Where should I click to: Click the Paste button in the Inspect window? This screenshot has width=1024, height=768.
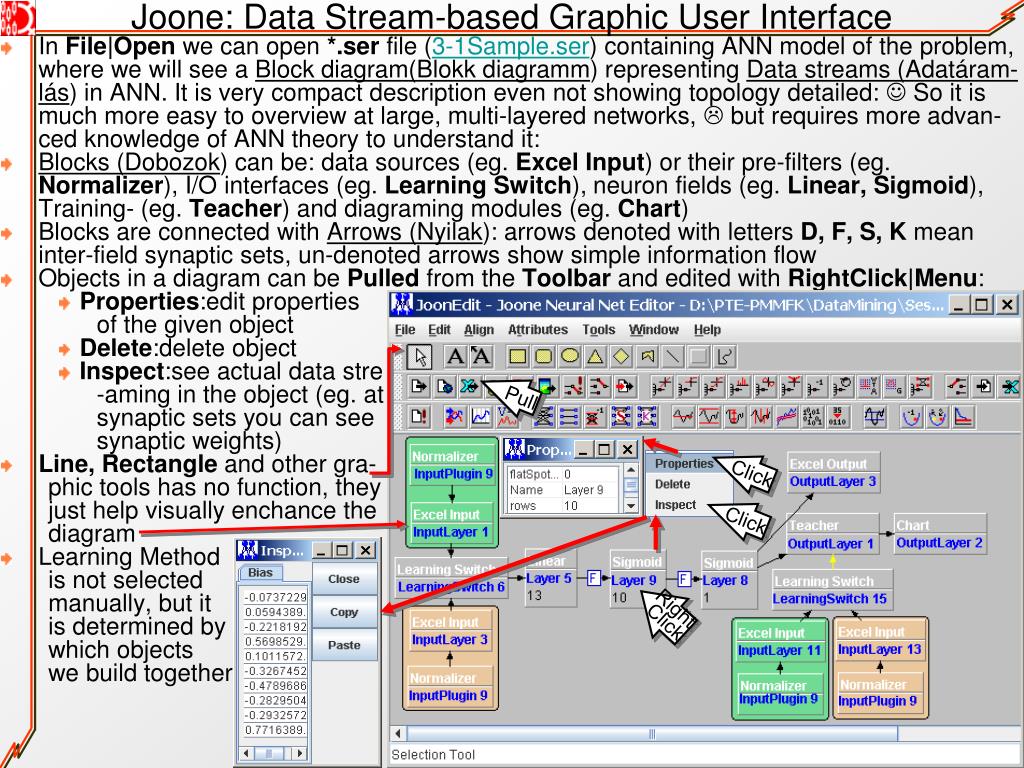(344, 645)
